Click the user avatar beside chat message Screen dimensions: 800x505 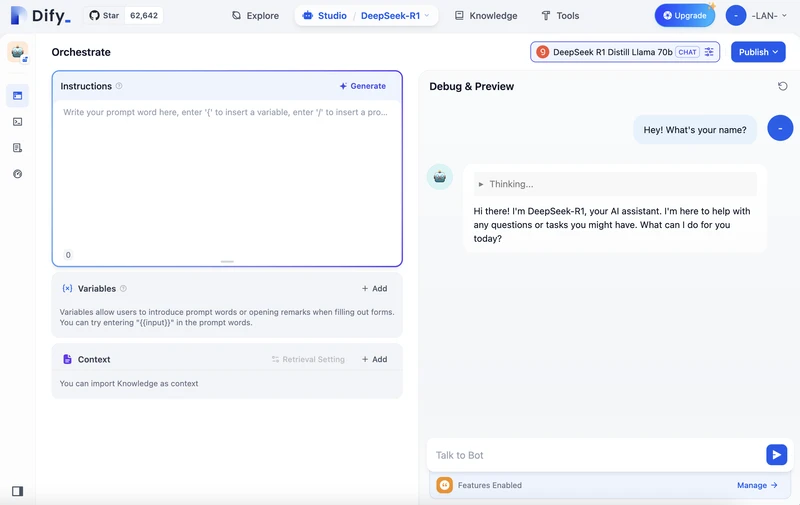click(780, 128)
